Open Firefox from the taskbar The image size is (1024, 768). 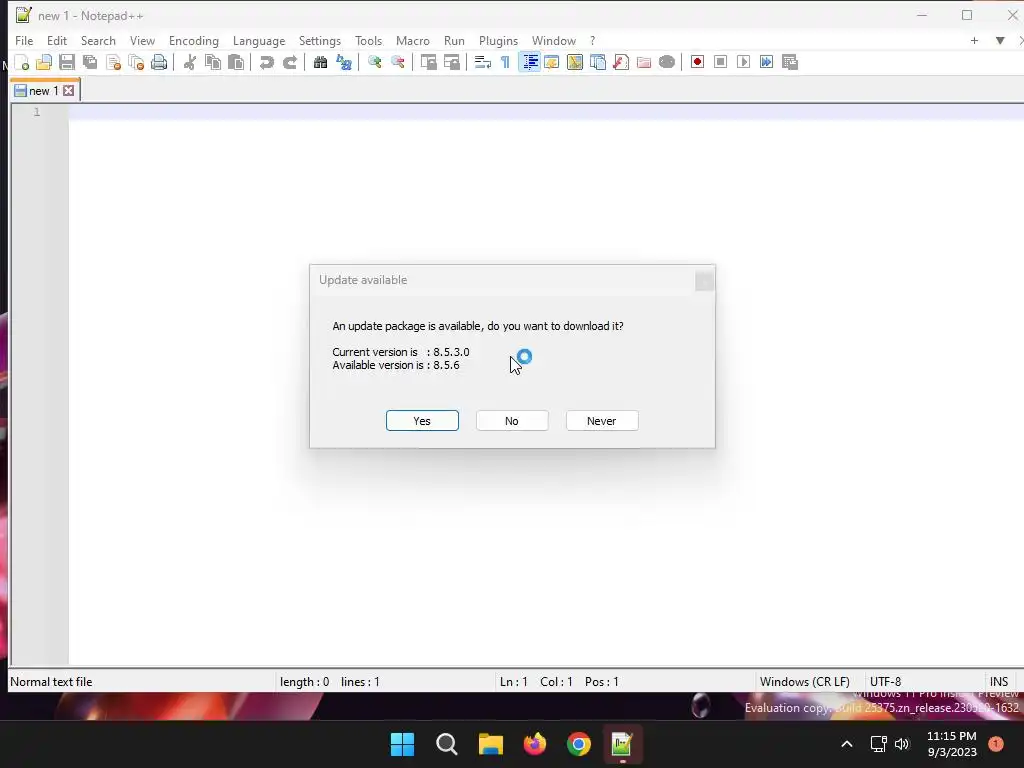pyautogui.click(x=534, y=744)
